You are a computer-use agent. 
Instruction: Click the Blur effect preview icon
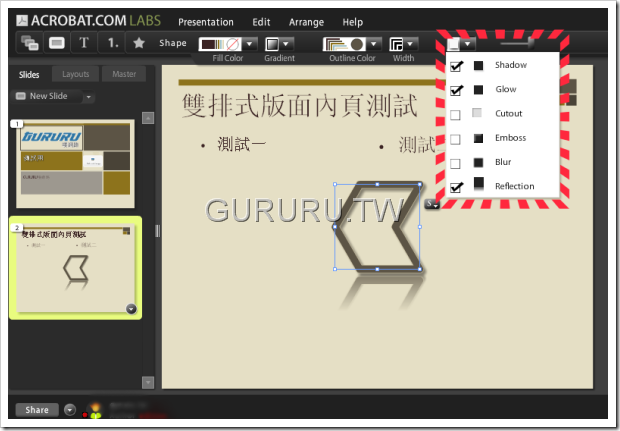pyautogui.click(x=478, y=163)
